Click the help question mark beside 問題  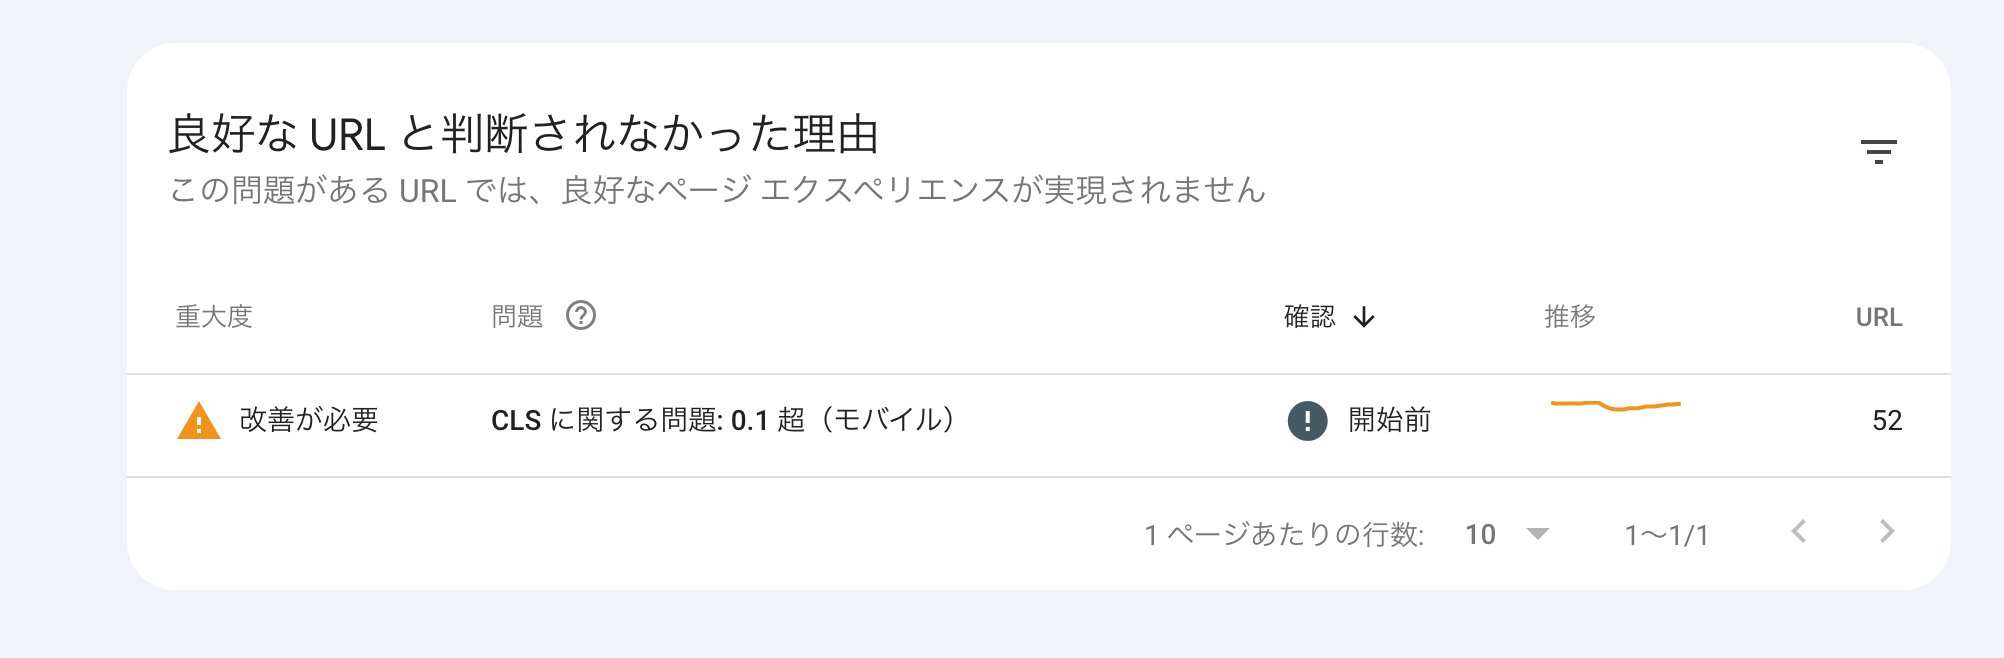pos(581,316)
